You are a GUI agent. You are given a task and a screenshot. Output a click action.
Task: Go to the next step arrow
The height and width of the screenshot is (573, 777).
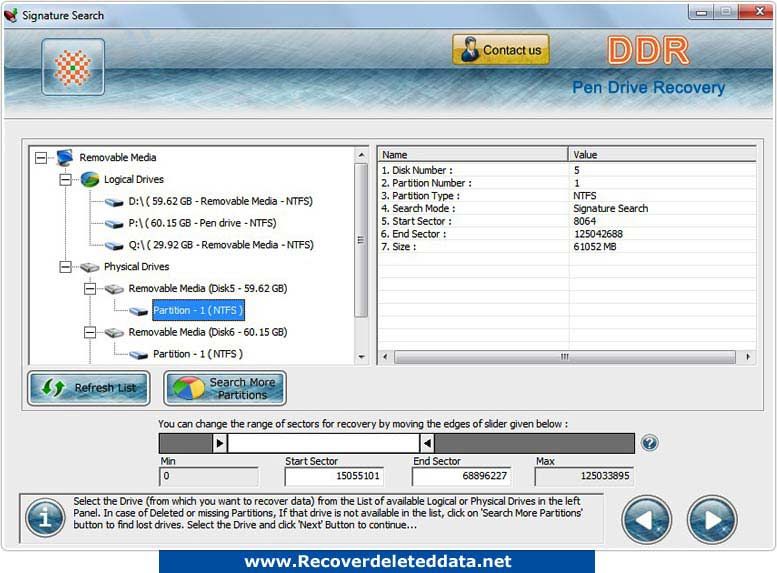click(712, 519)
